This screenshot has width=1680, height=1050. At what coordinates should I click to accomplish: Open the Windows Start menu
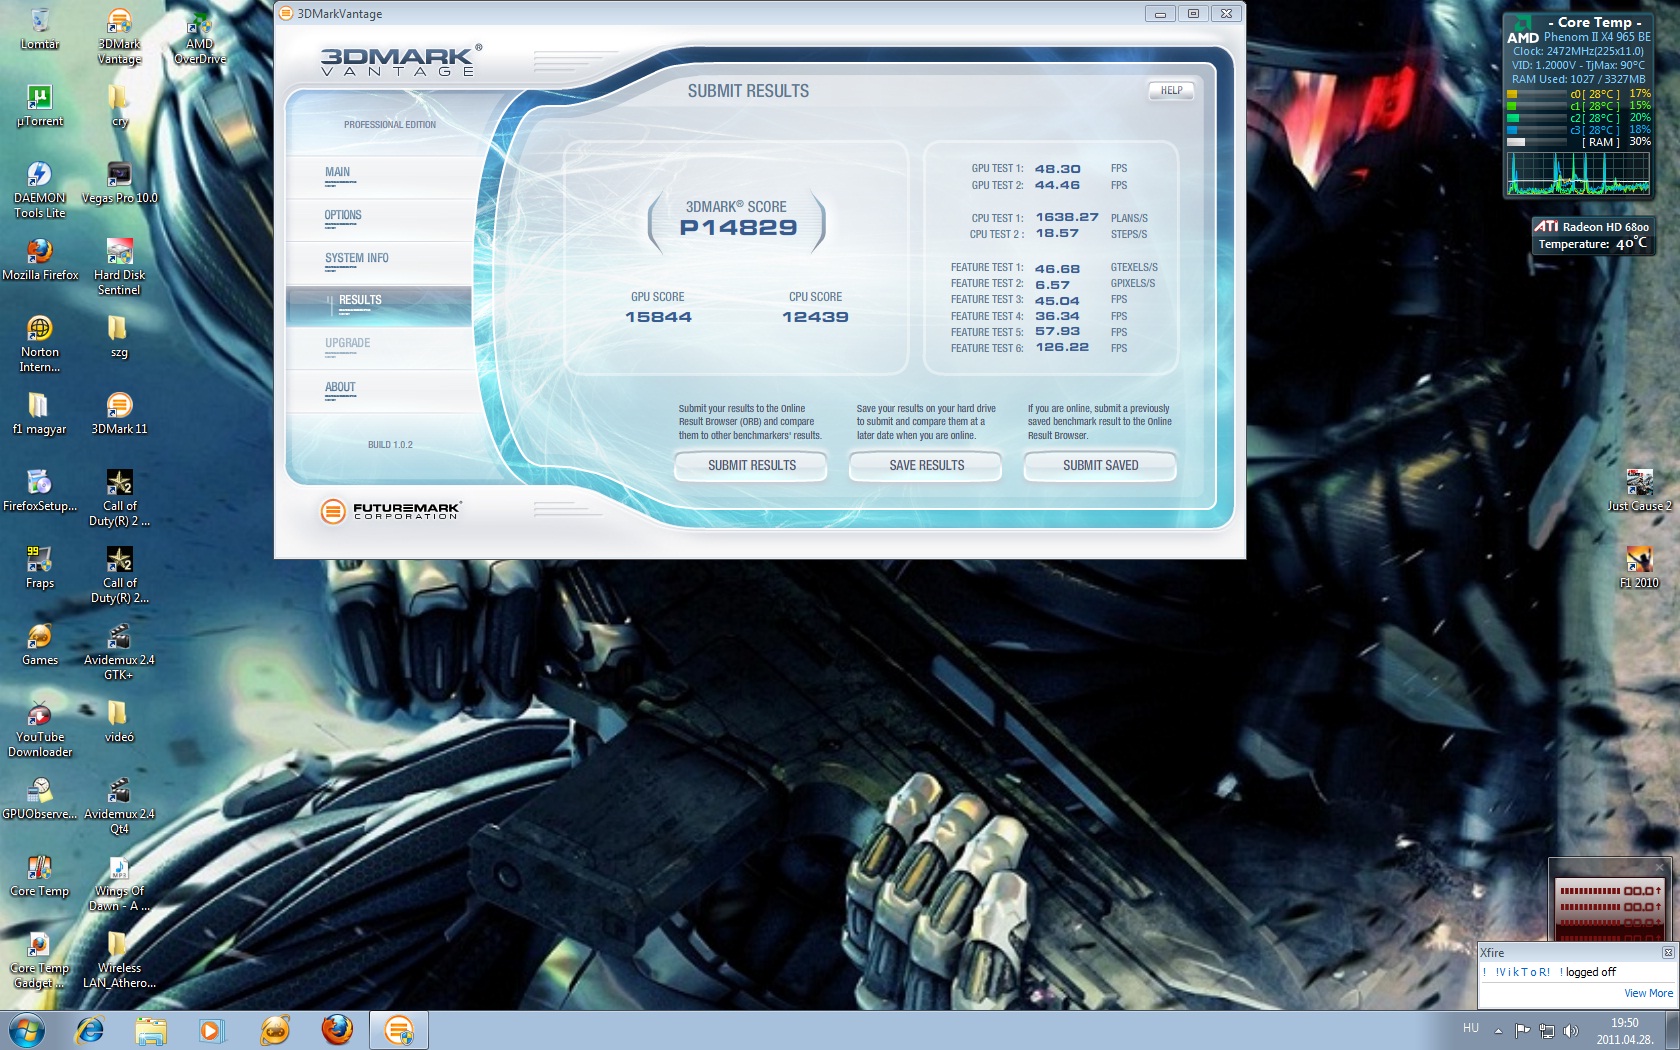[27, 1030]
